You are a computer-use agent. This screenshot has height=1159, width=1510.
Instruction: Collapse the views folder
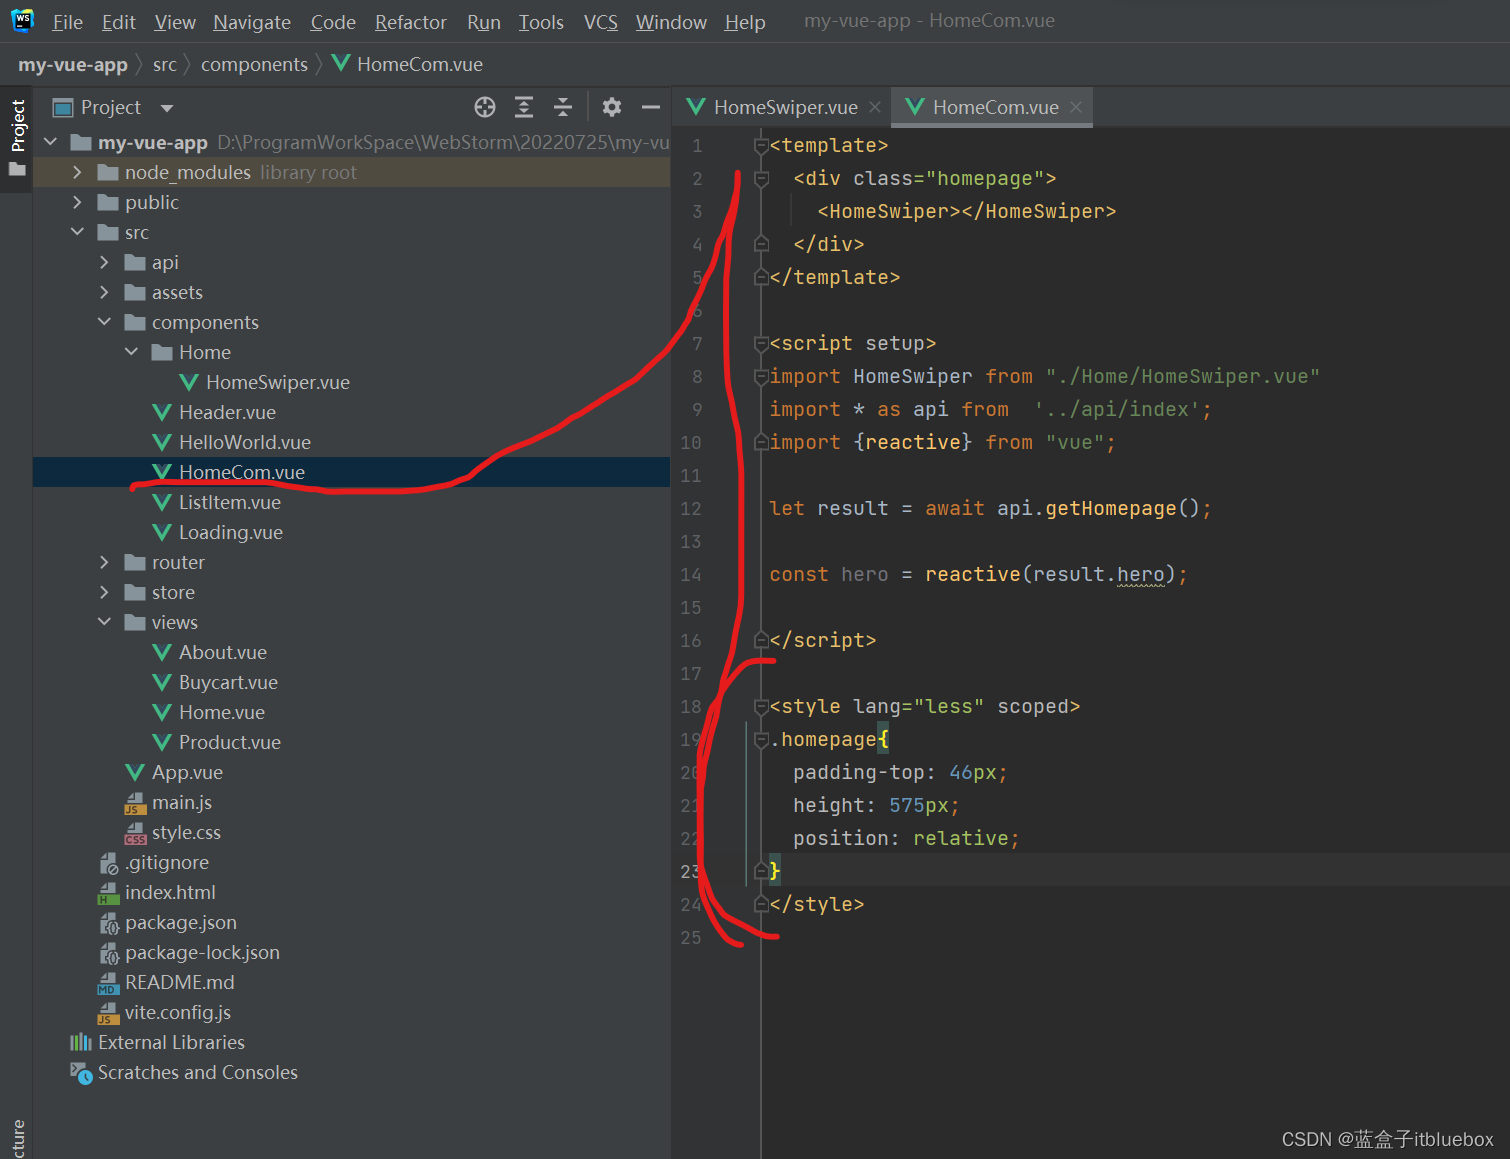pyautogui.click(x=104, y=622)
